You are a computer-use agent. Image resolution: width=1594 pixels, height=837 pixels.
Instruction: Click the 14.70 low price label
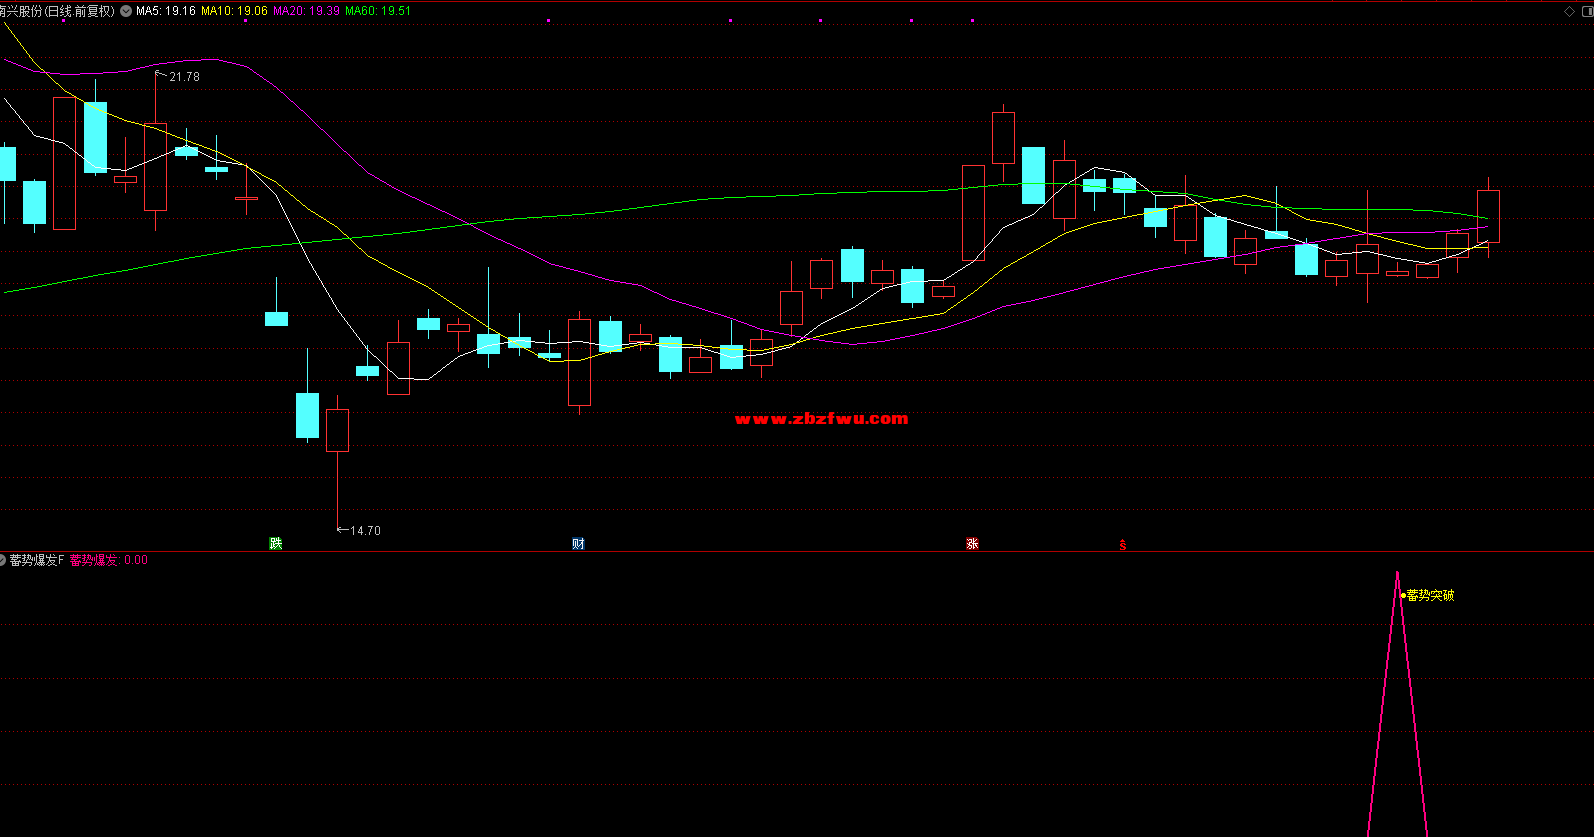(365, 531)
